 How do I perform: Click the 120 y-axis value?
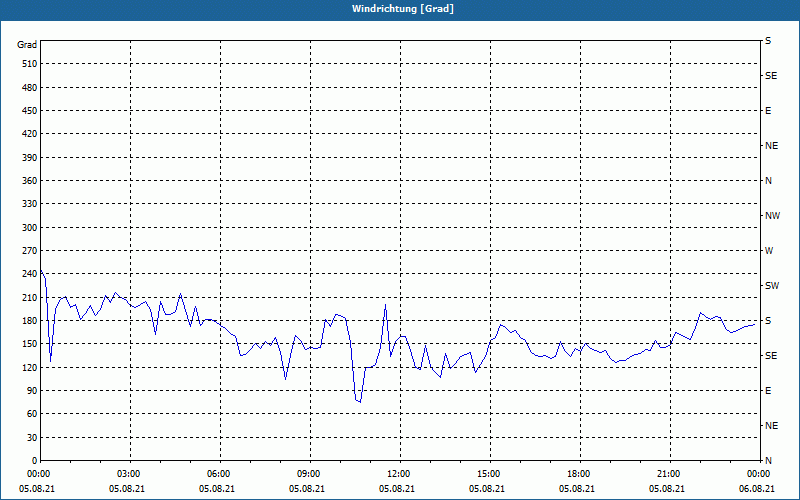(30, 367)
